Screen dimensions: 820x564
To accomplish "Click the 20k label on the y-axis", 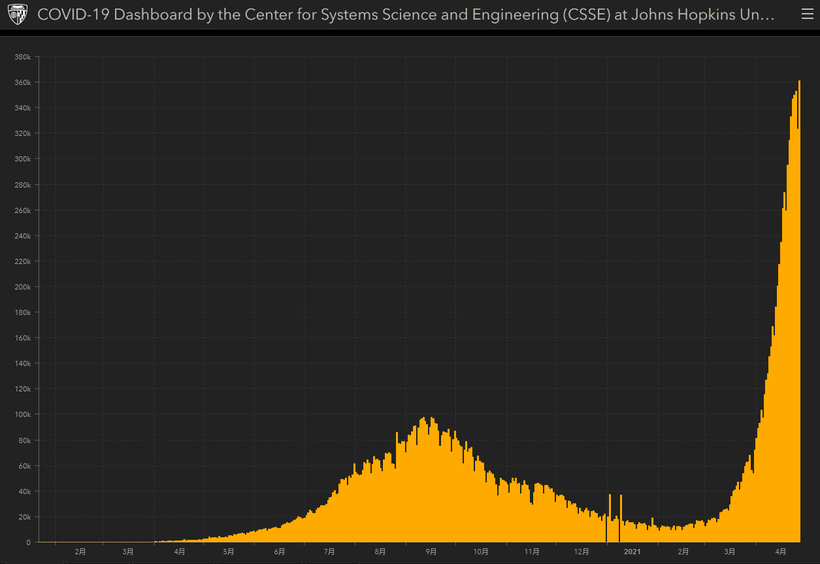I will click(x=24, y=516).
